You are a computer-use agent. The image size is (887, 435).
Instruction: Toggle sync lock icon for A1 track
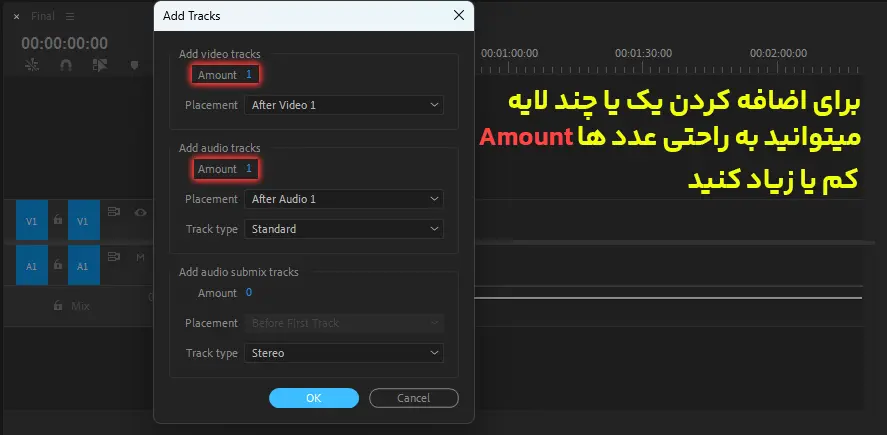click(x=114, y=257)
